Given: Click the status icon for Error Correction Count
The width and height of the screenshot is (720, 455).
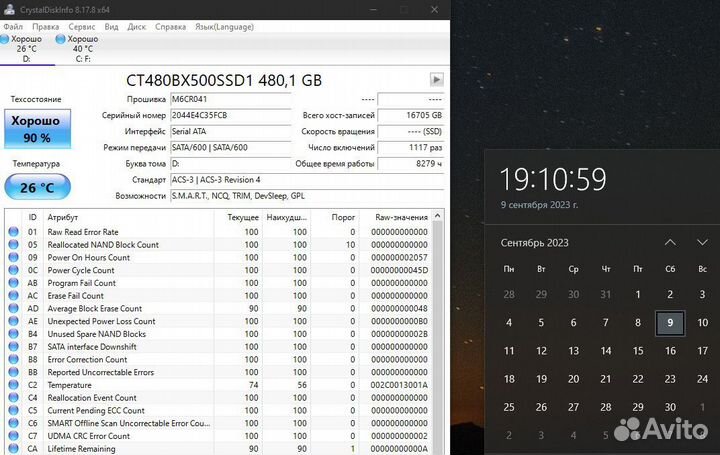Looking at the screenshot, I should coord(13,359).
